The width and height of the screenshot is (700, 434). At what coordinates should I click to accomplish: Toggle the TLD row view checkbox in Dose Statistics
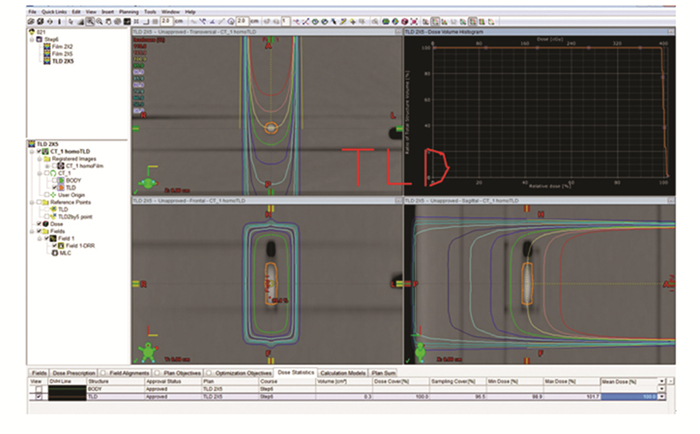tap(39, 396)
